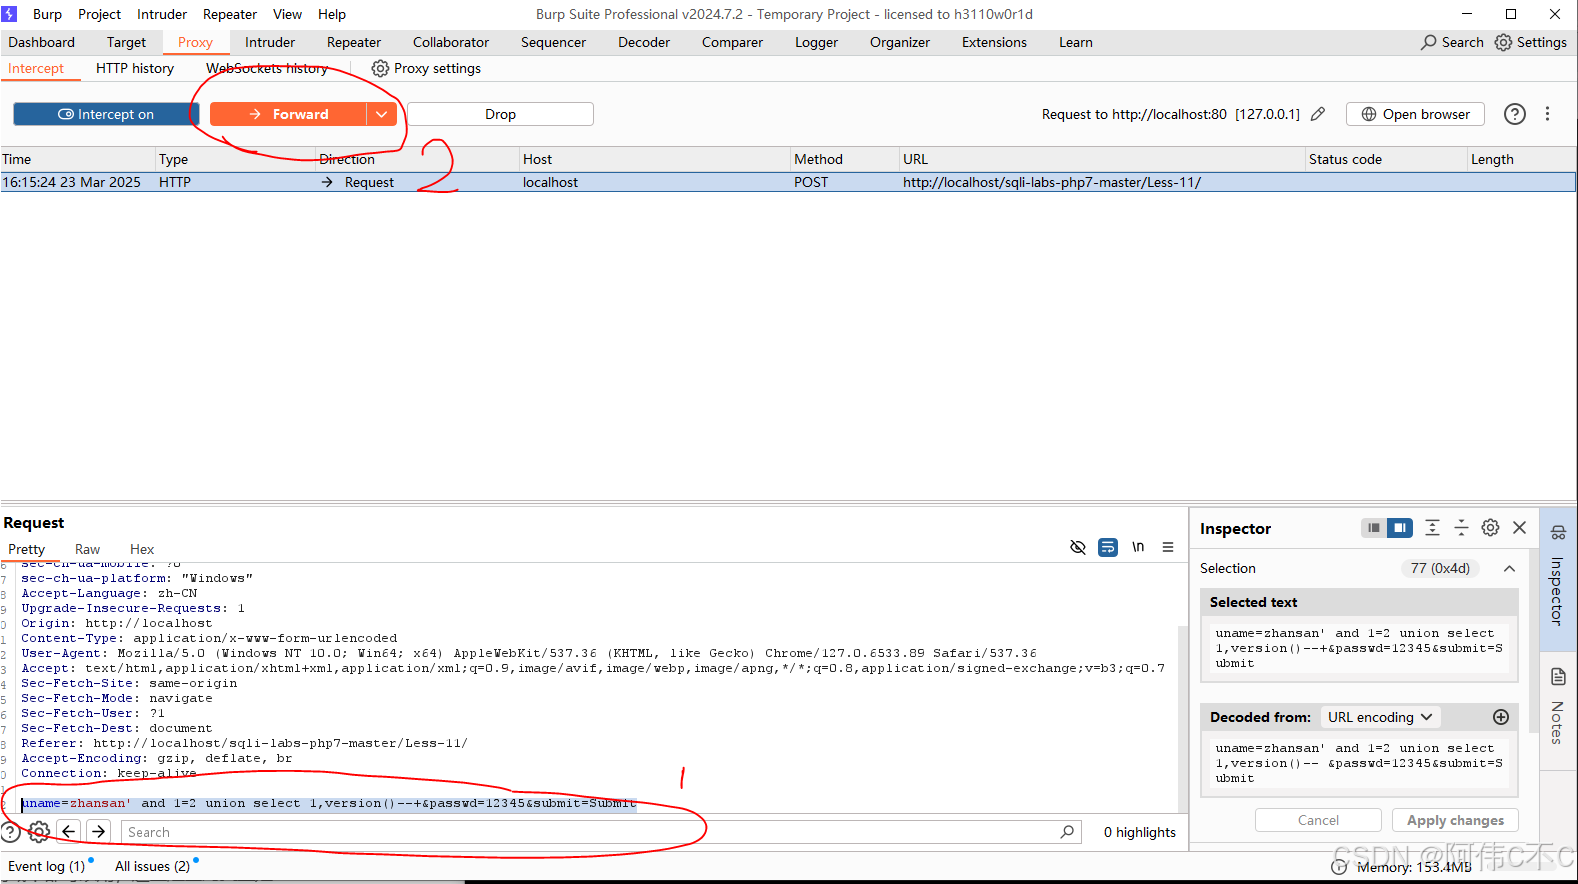The image size is (1578, 884).
Task: Open the Search magnifier in top bar
Action: 1429,42
